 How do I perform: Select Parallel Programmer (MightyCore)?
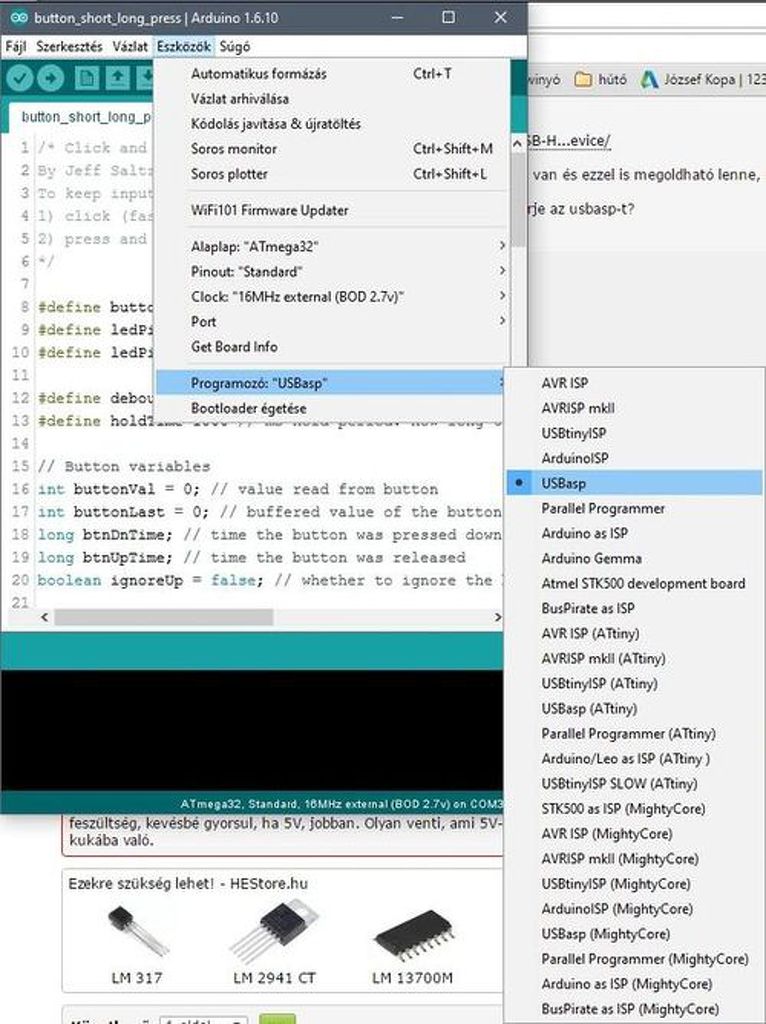(633, 959)
